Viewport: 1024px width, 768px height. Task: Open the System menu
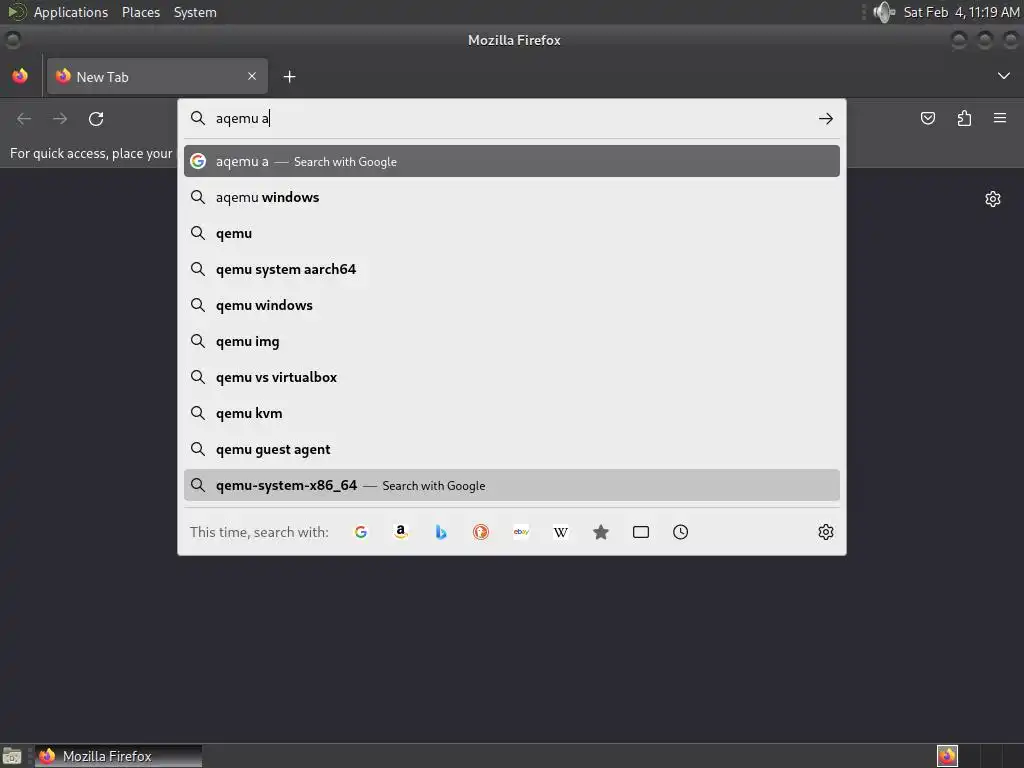coord(195,12)
